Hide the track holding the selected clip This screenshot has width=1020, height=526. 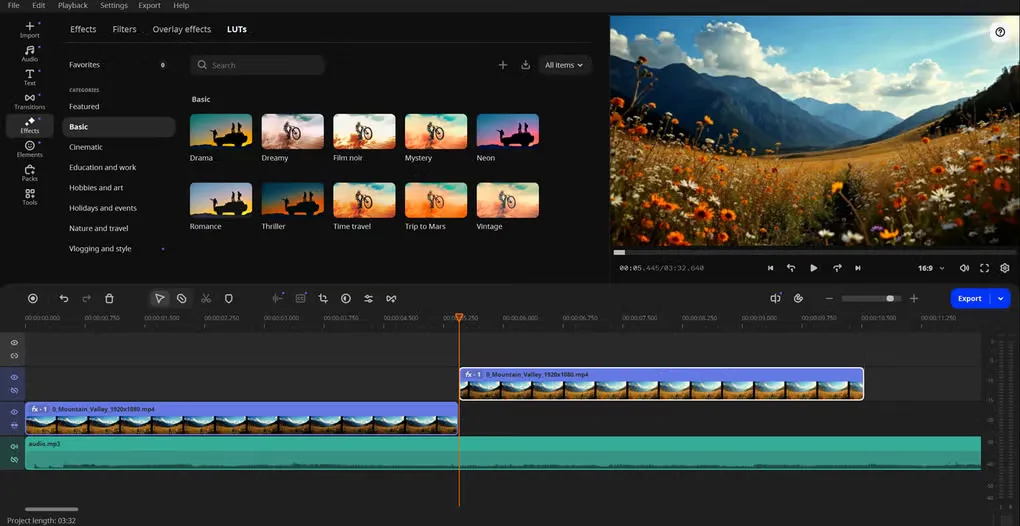pos(14,377)
